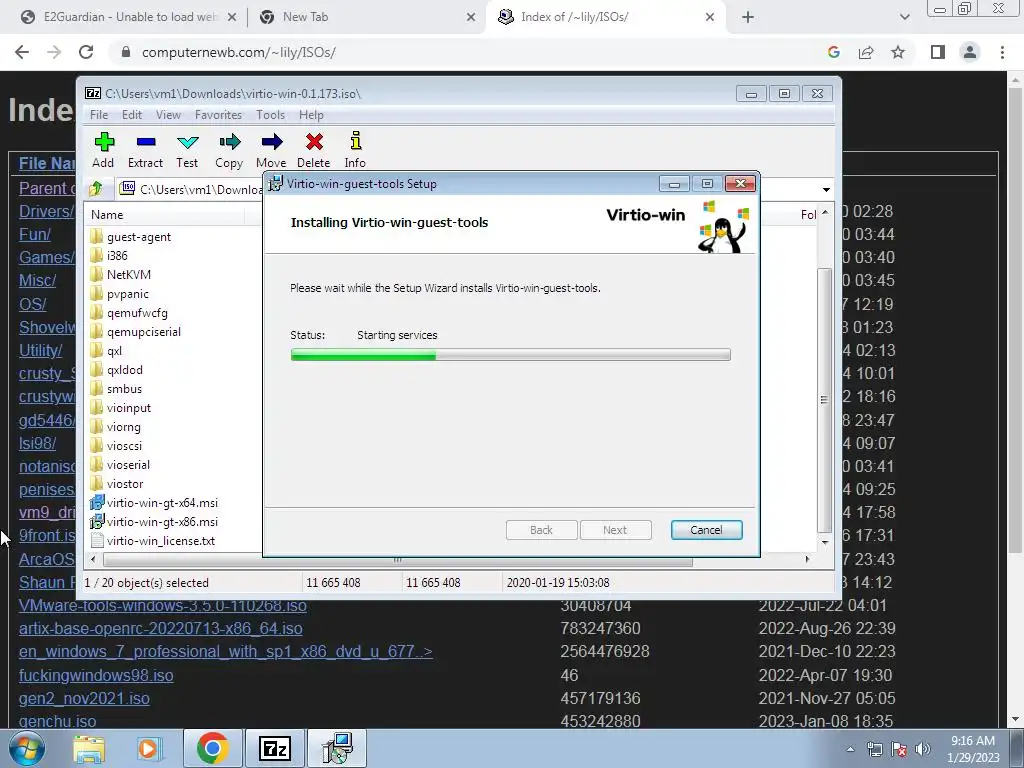The height and width of the screenshot is (768, 1024).
Task: Click the volume speaker tray icon
Action: tap(923, 749)
